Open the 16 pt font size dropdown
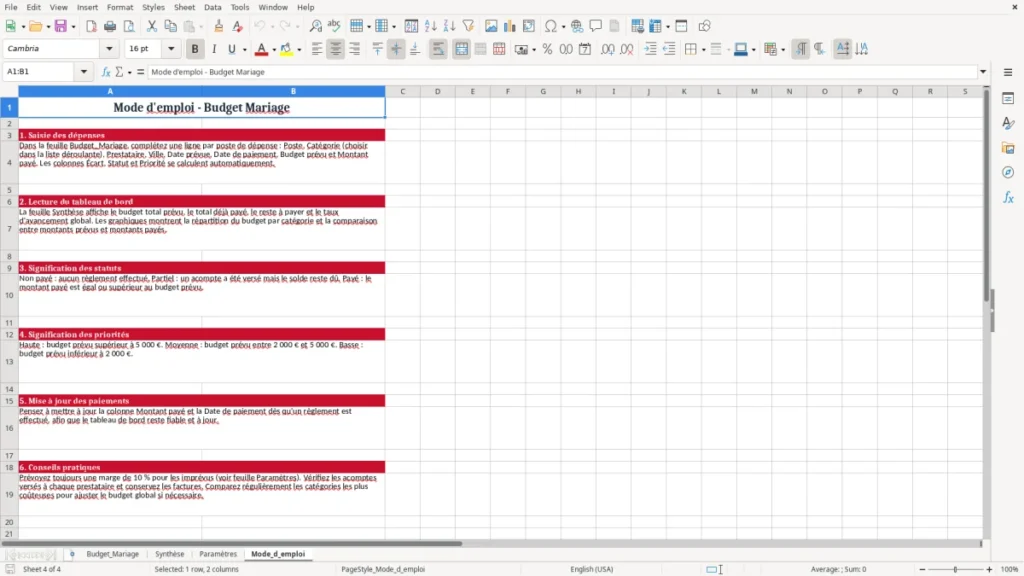Image resolution: width=1024 pixels, height=576 pixels. pyautogui.click(x=171, y=49)
